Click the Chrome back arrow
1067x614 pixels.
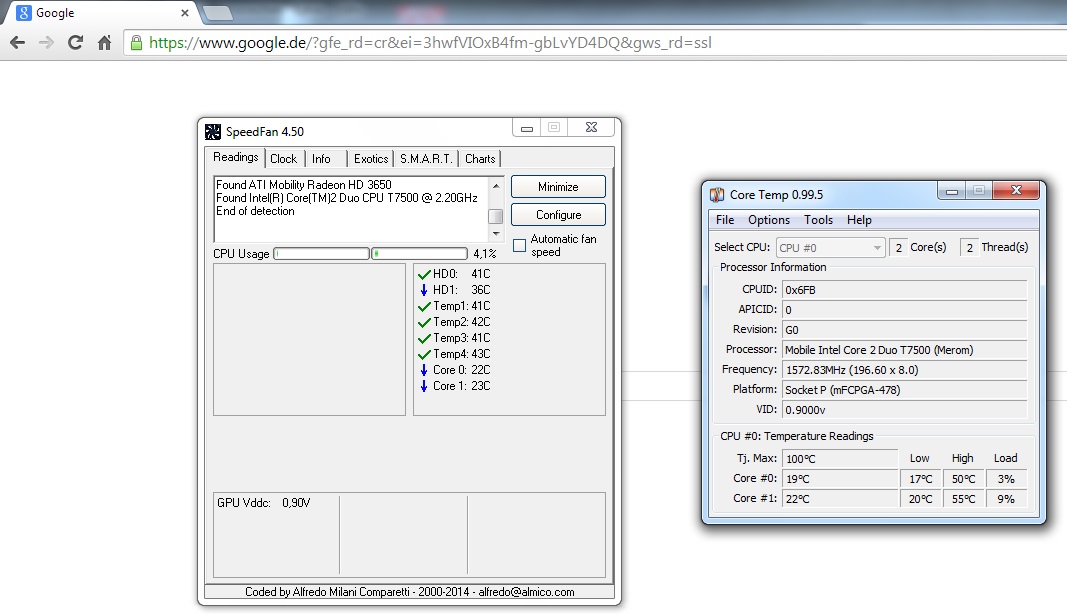tap(18, 43)
